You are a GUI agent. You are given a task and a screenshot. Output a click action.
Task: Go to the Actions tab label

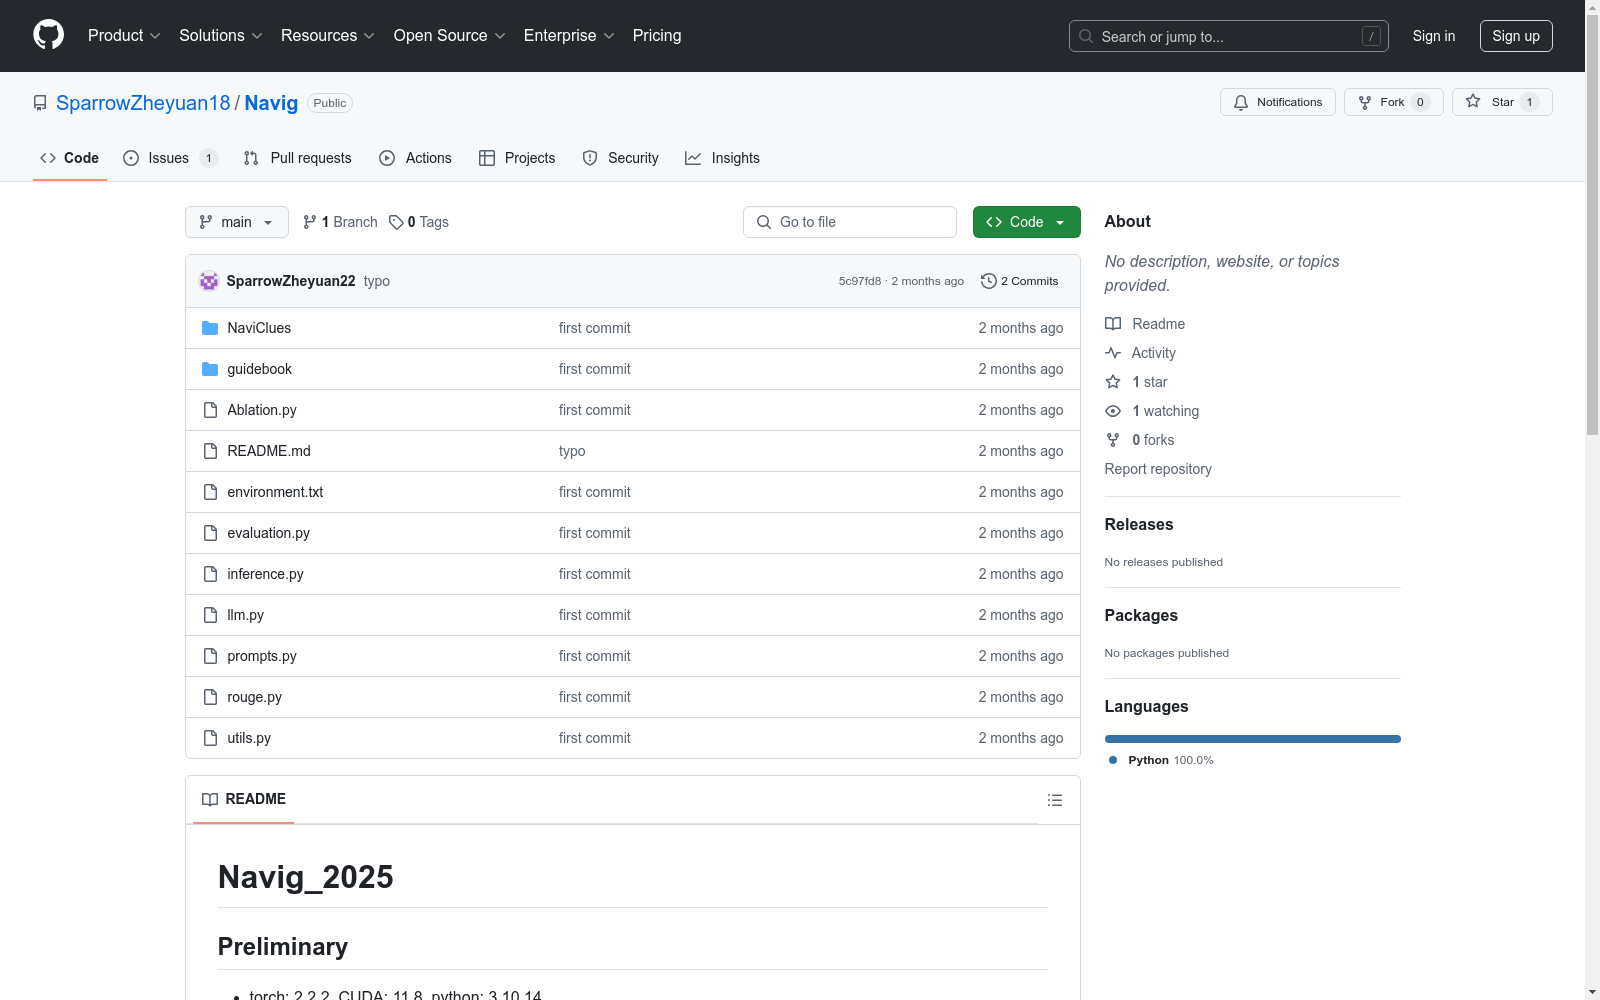click(x=429, y=158)
